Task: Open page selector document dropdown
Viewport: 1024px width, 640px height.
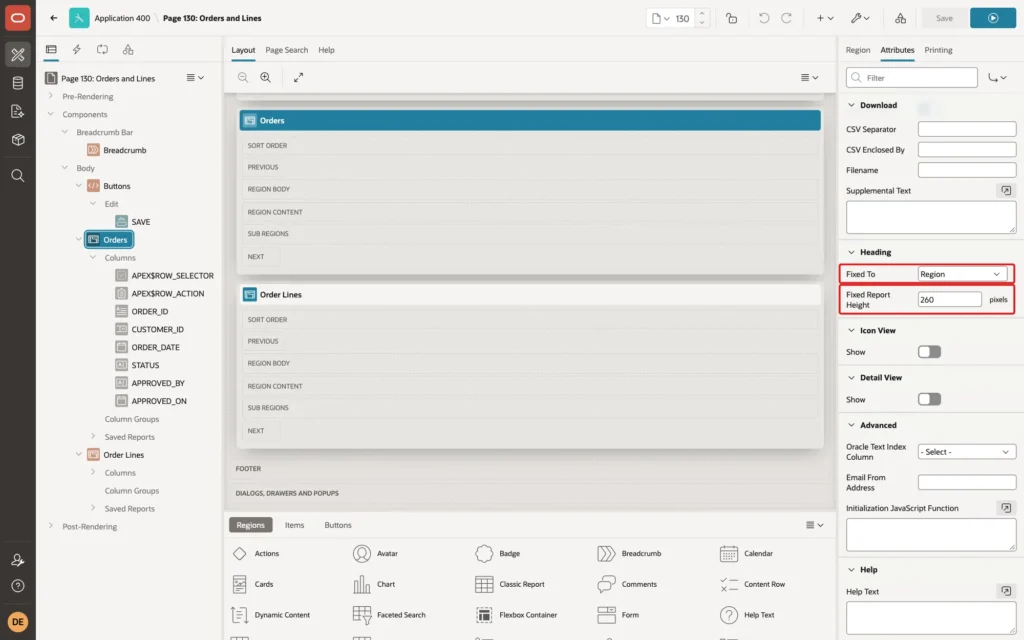Action: pos(660,18)
